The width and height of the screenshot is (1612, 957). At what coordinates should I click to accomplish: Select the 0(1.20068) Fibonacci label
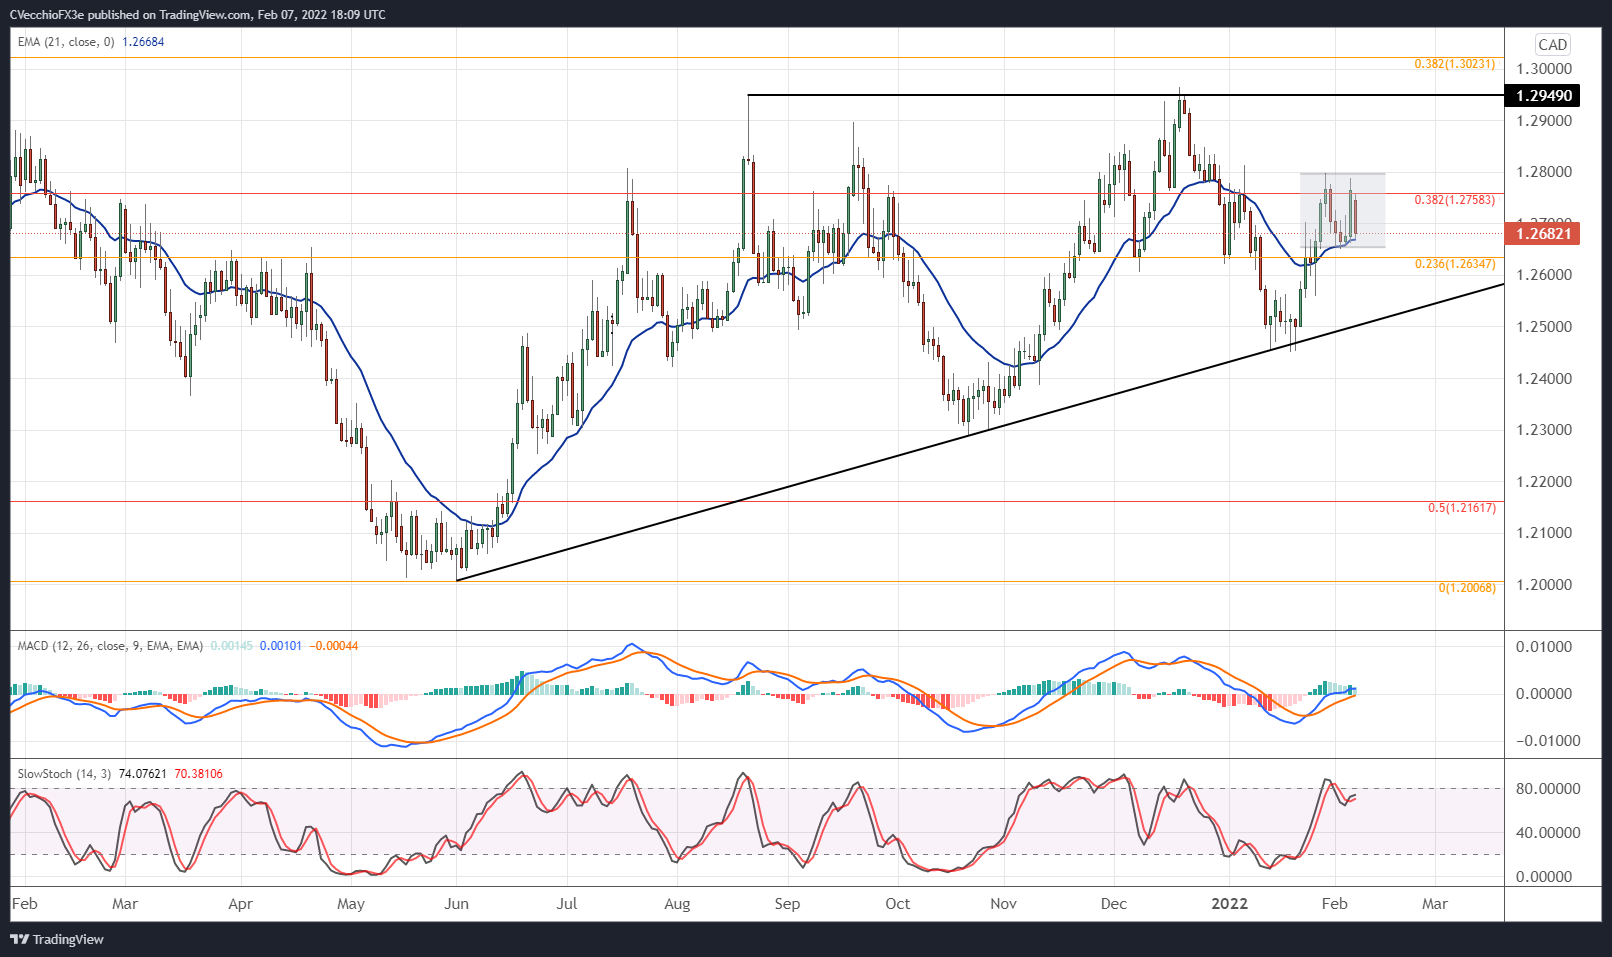[x=1466, y=588]
